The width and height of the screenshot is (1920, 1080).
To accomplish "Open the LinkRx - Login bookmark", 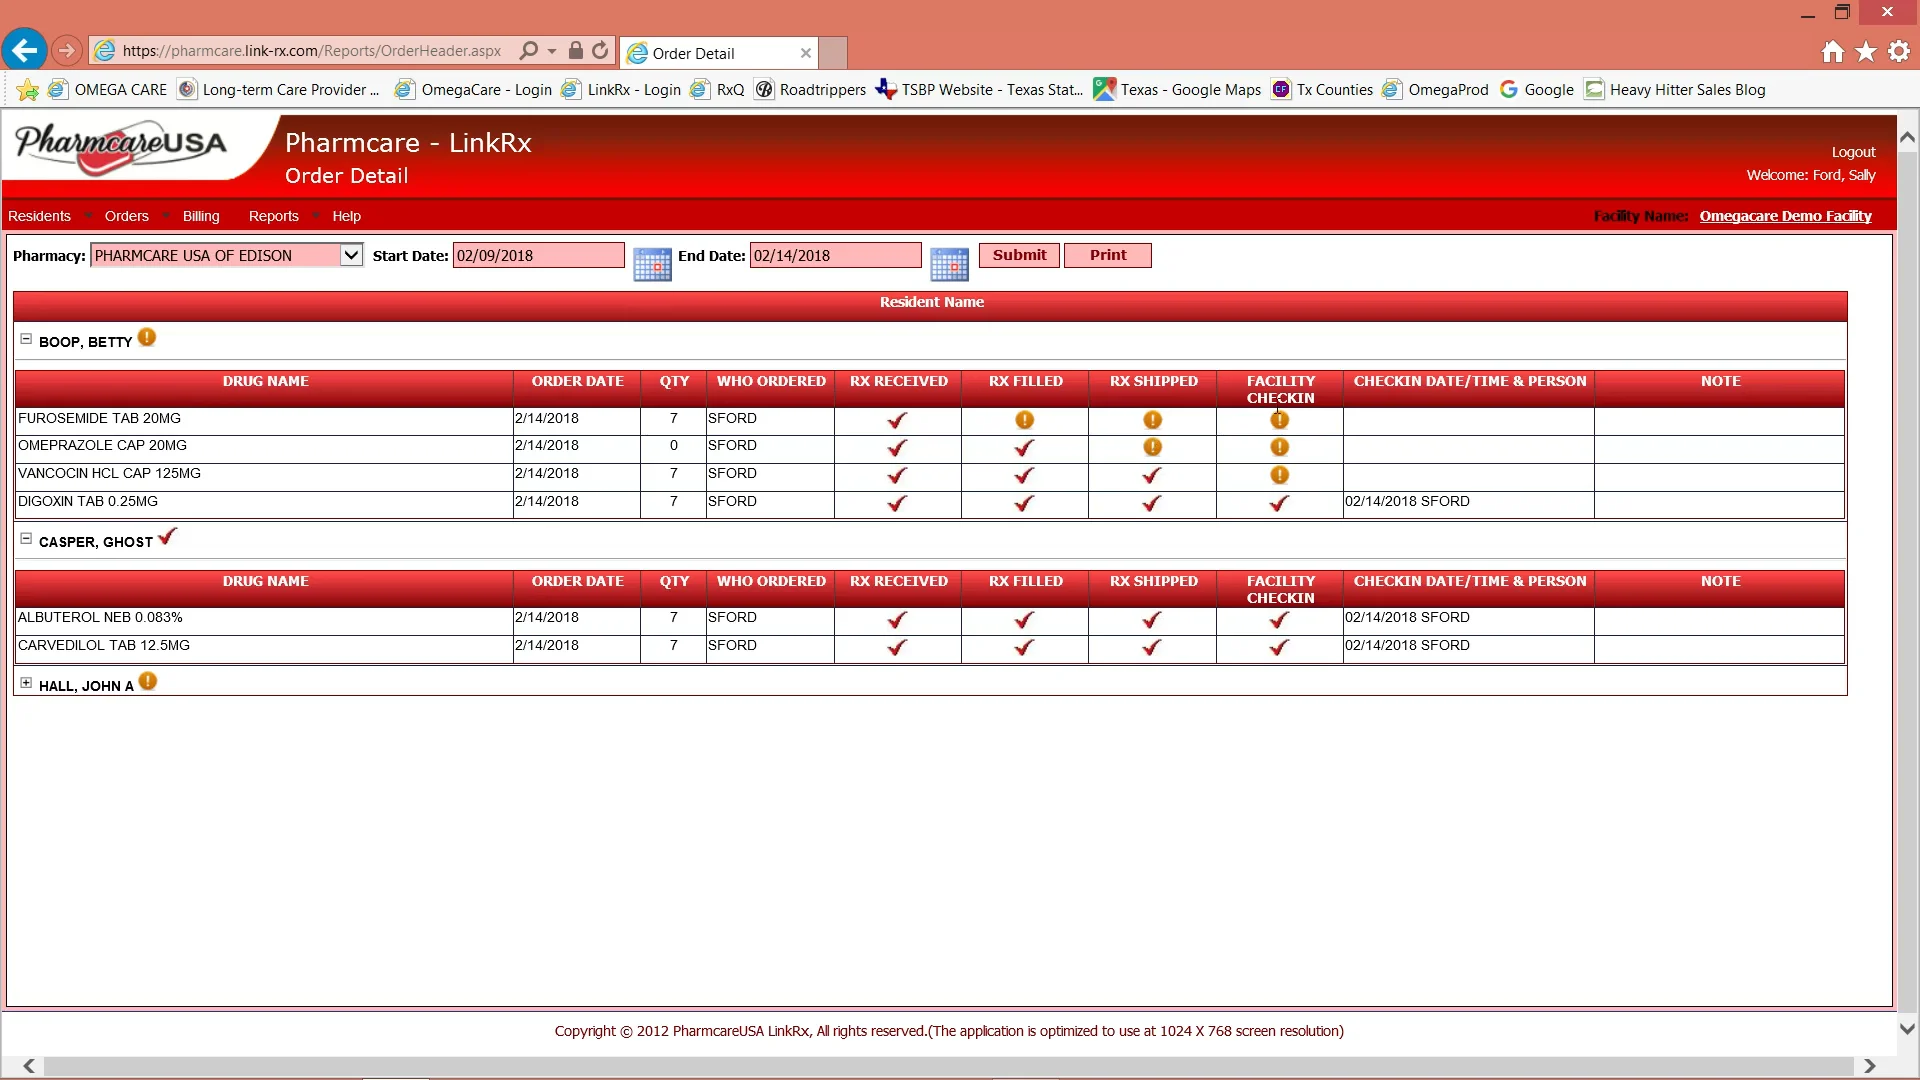I will pos(621,90).
